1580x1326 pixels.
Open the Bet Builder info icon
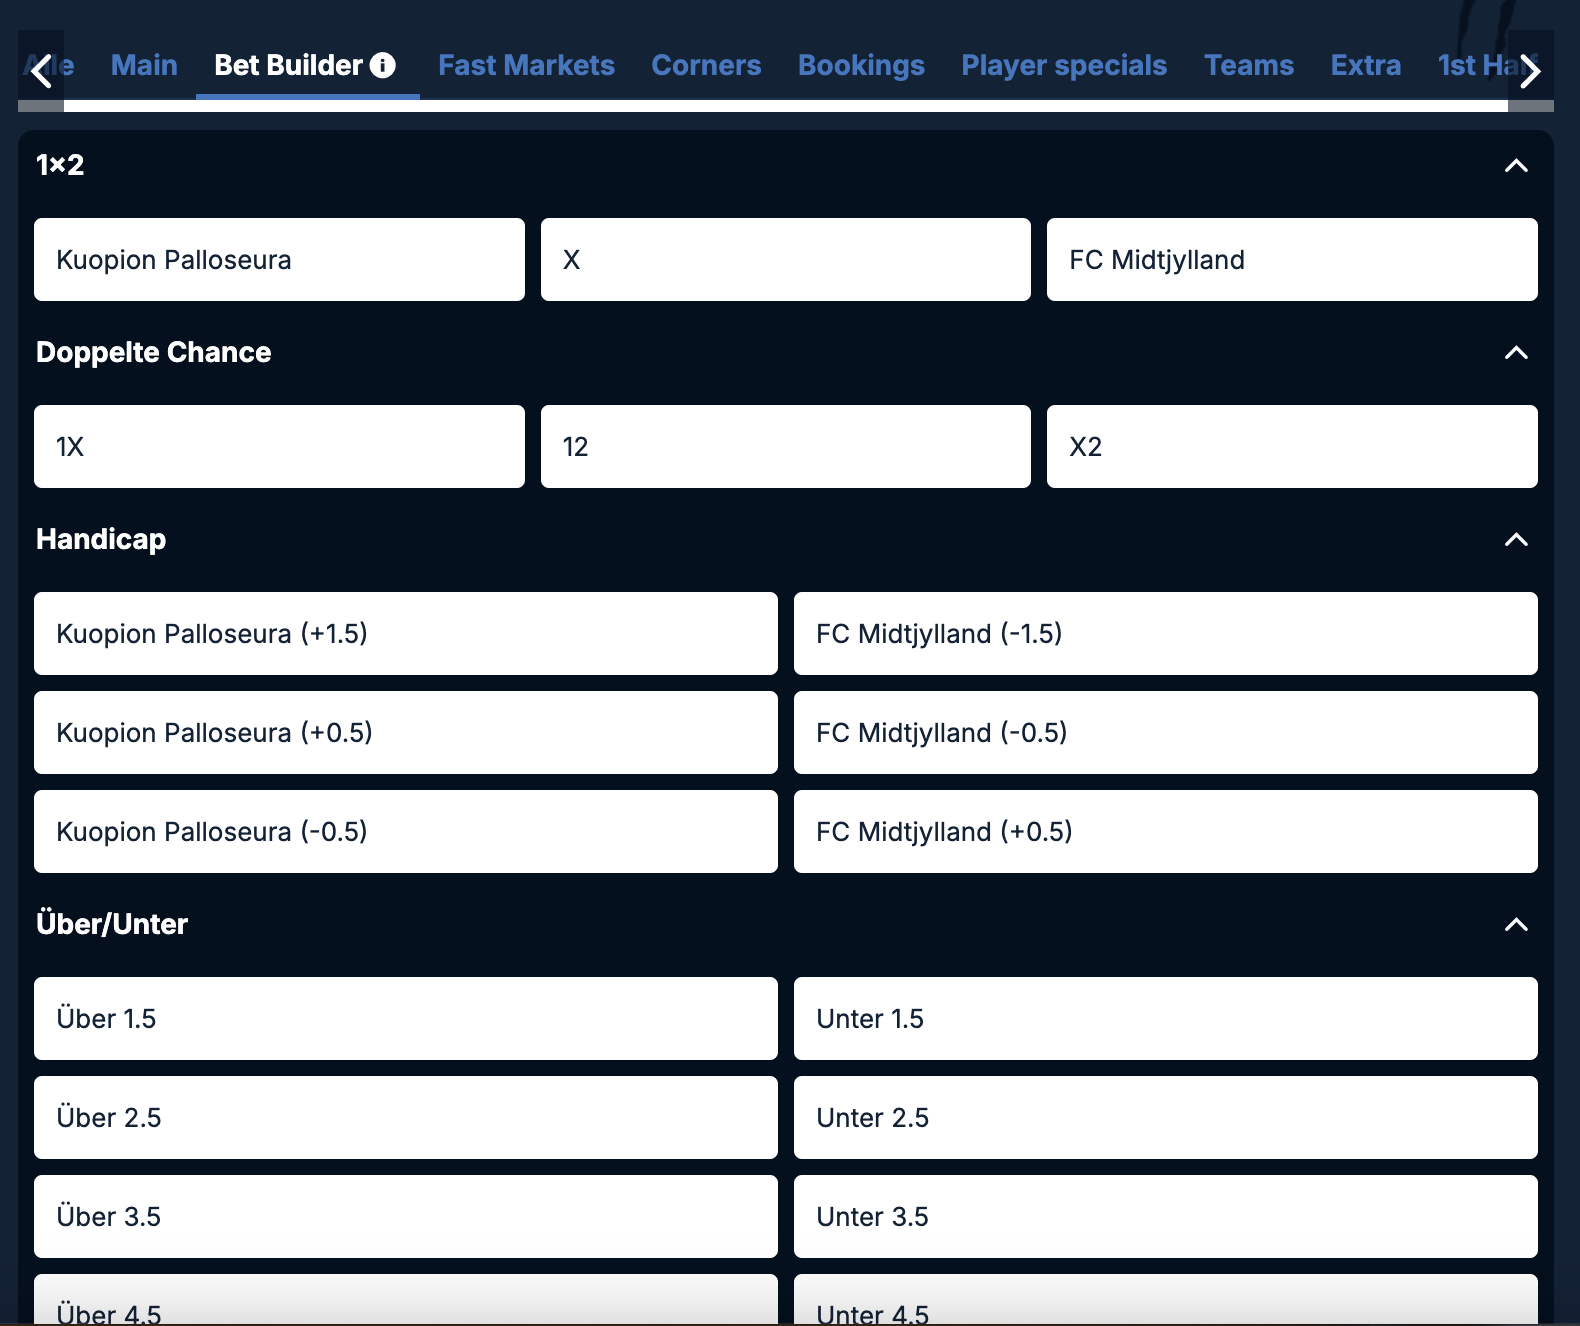tap(383, 65)
